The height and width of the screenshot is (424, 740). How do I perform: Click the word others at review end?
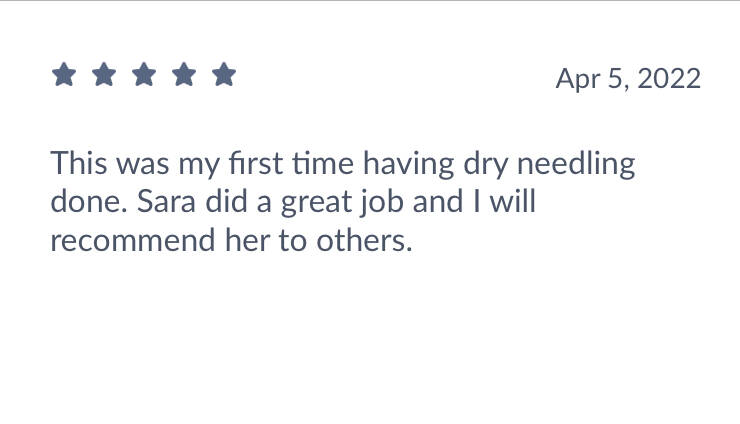(372, 241)
